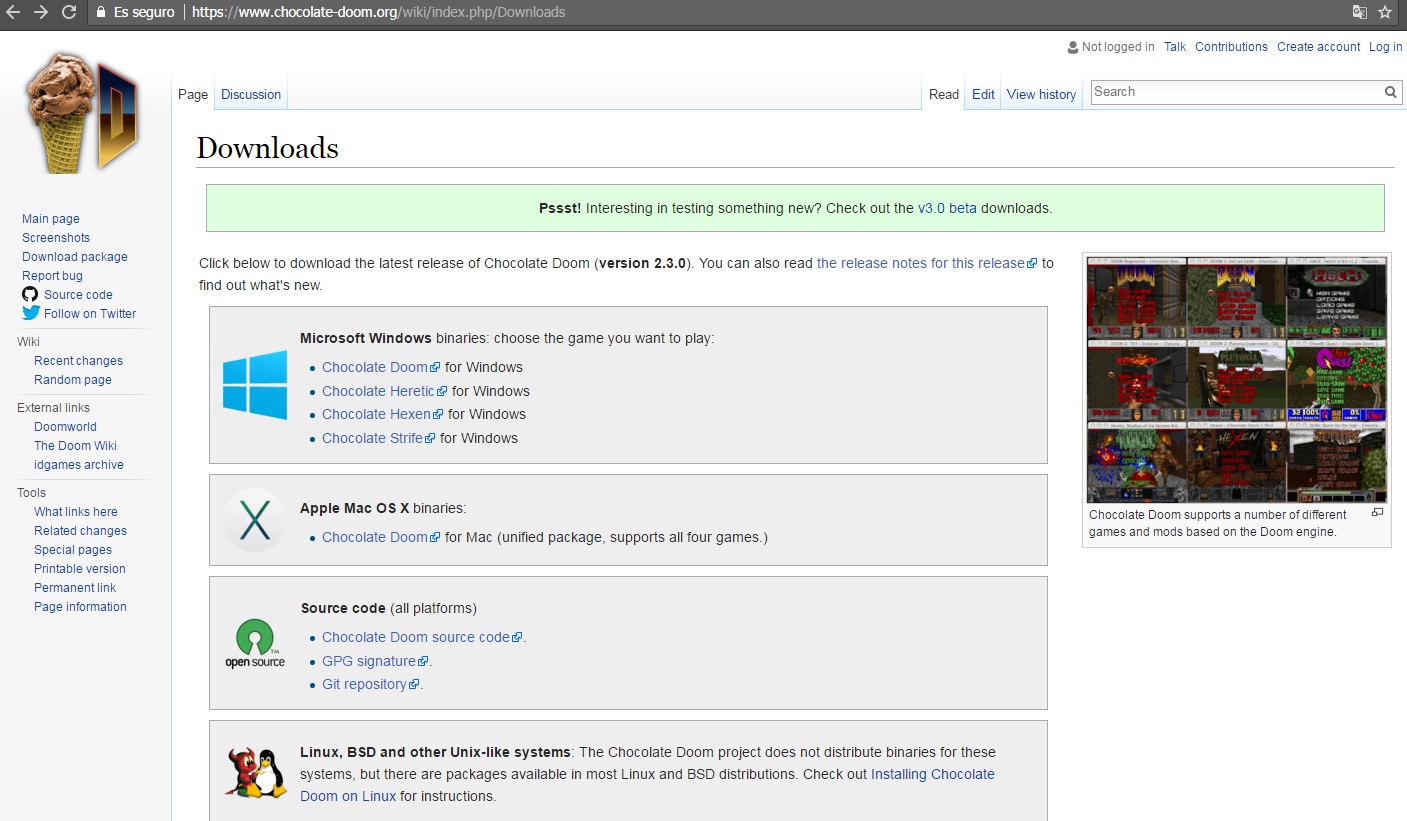Open Download package in sidebar

coord(75,257)
